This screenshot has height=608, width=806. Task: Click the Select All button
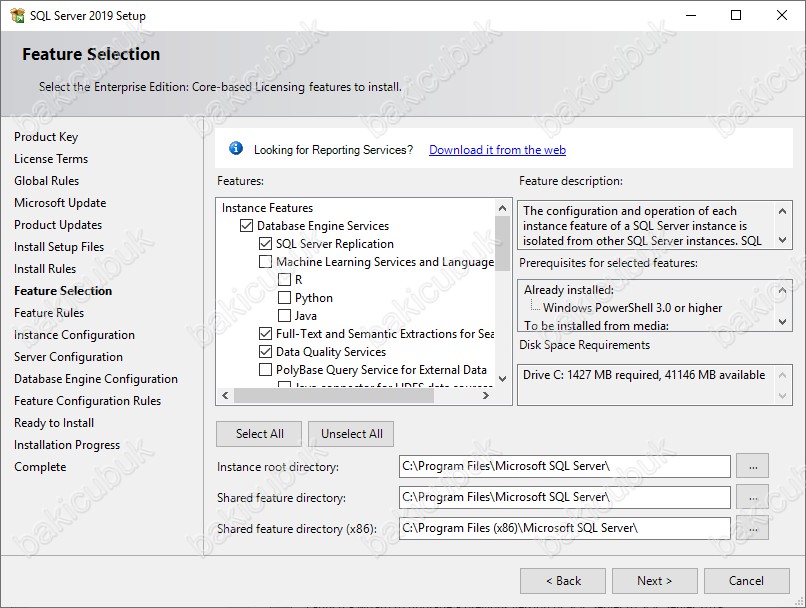click(x=259, y=434)
